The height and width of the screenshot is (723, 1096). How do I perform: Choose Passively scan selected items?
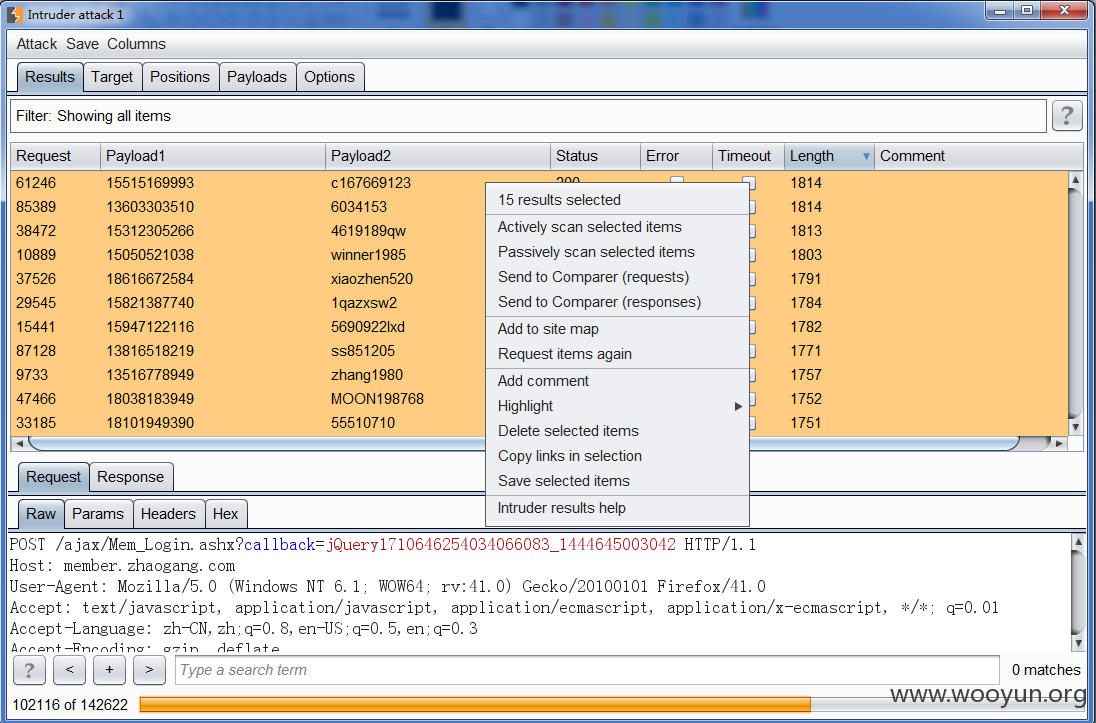click(617, 252)
